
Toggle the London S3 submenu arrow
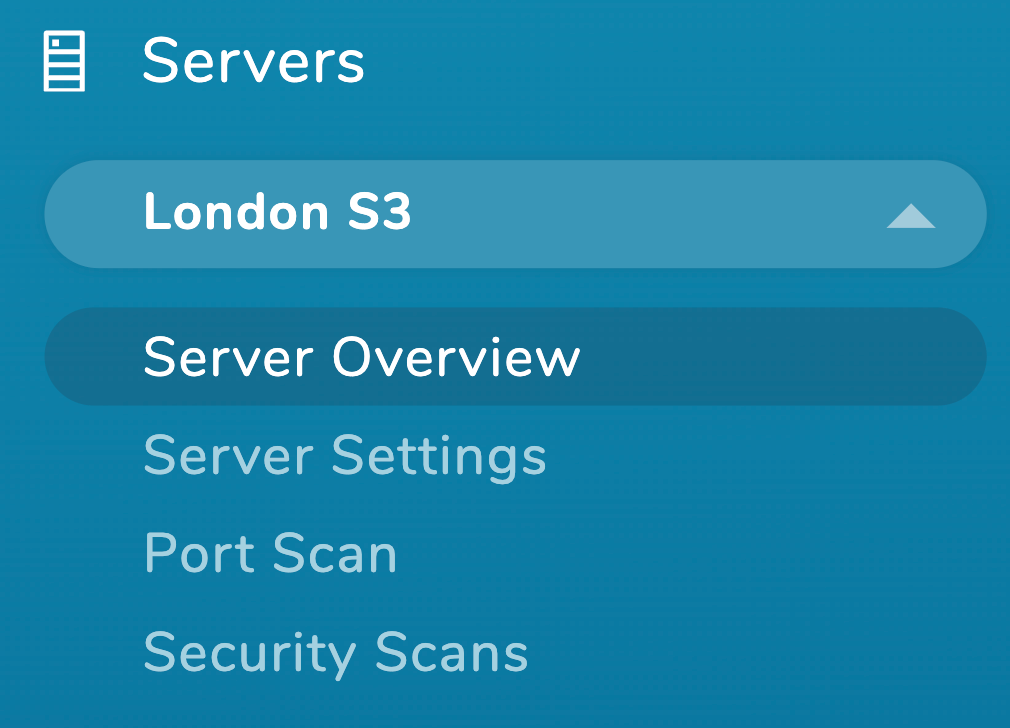point(911,216)
